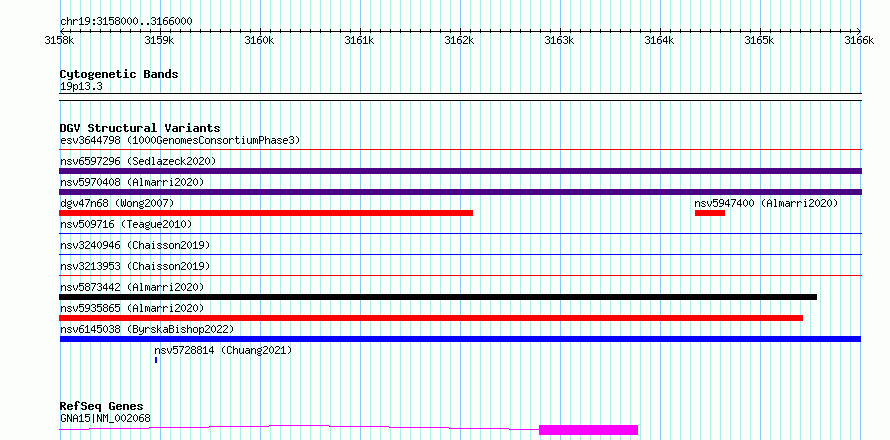890x440 pixels.
Task: Click the nsv5873442 (Almarri2020) label
Action: pos(132,287)
